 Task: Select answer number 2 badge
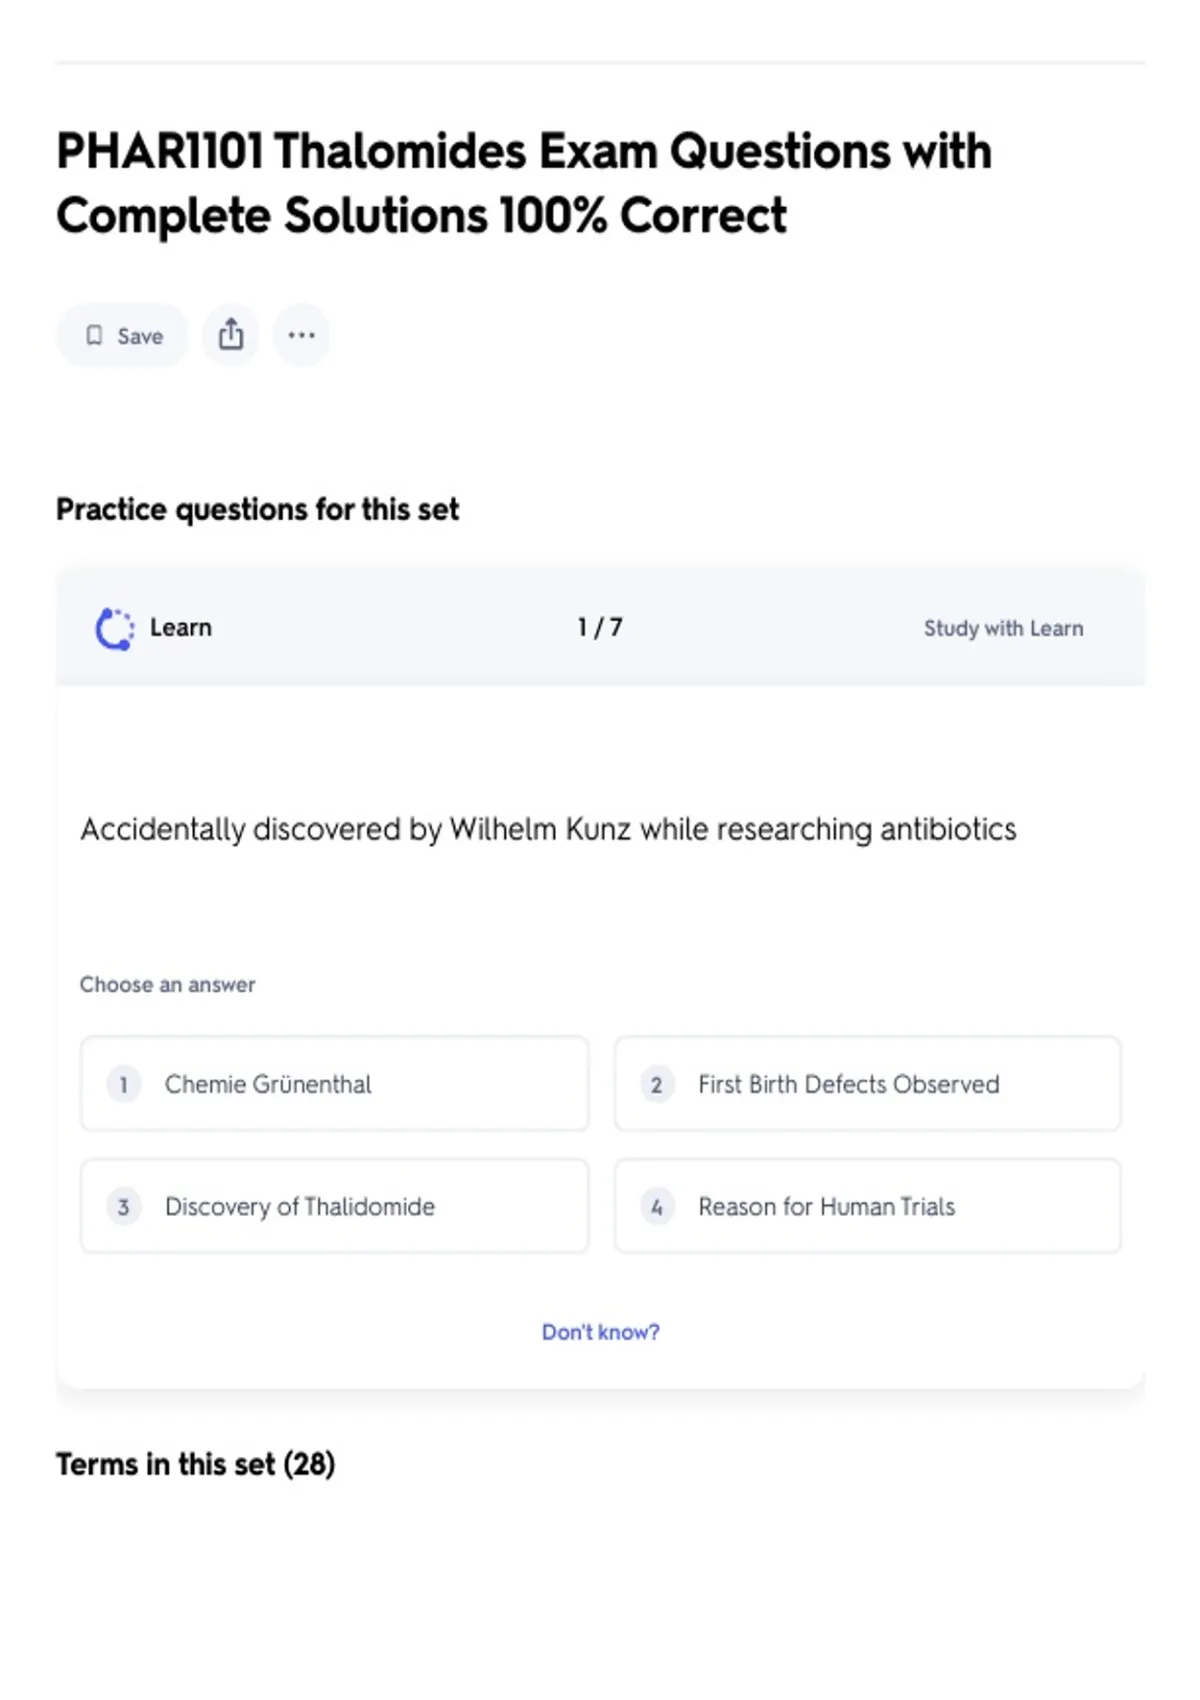tap(656, 1084)
